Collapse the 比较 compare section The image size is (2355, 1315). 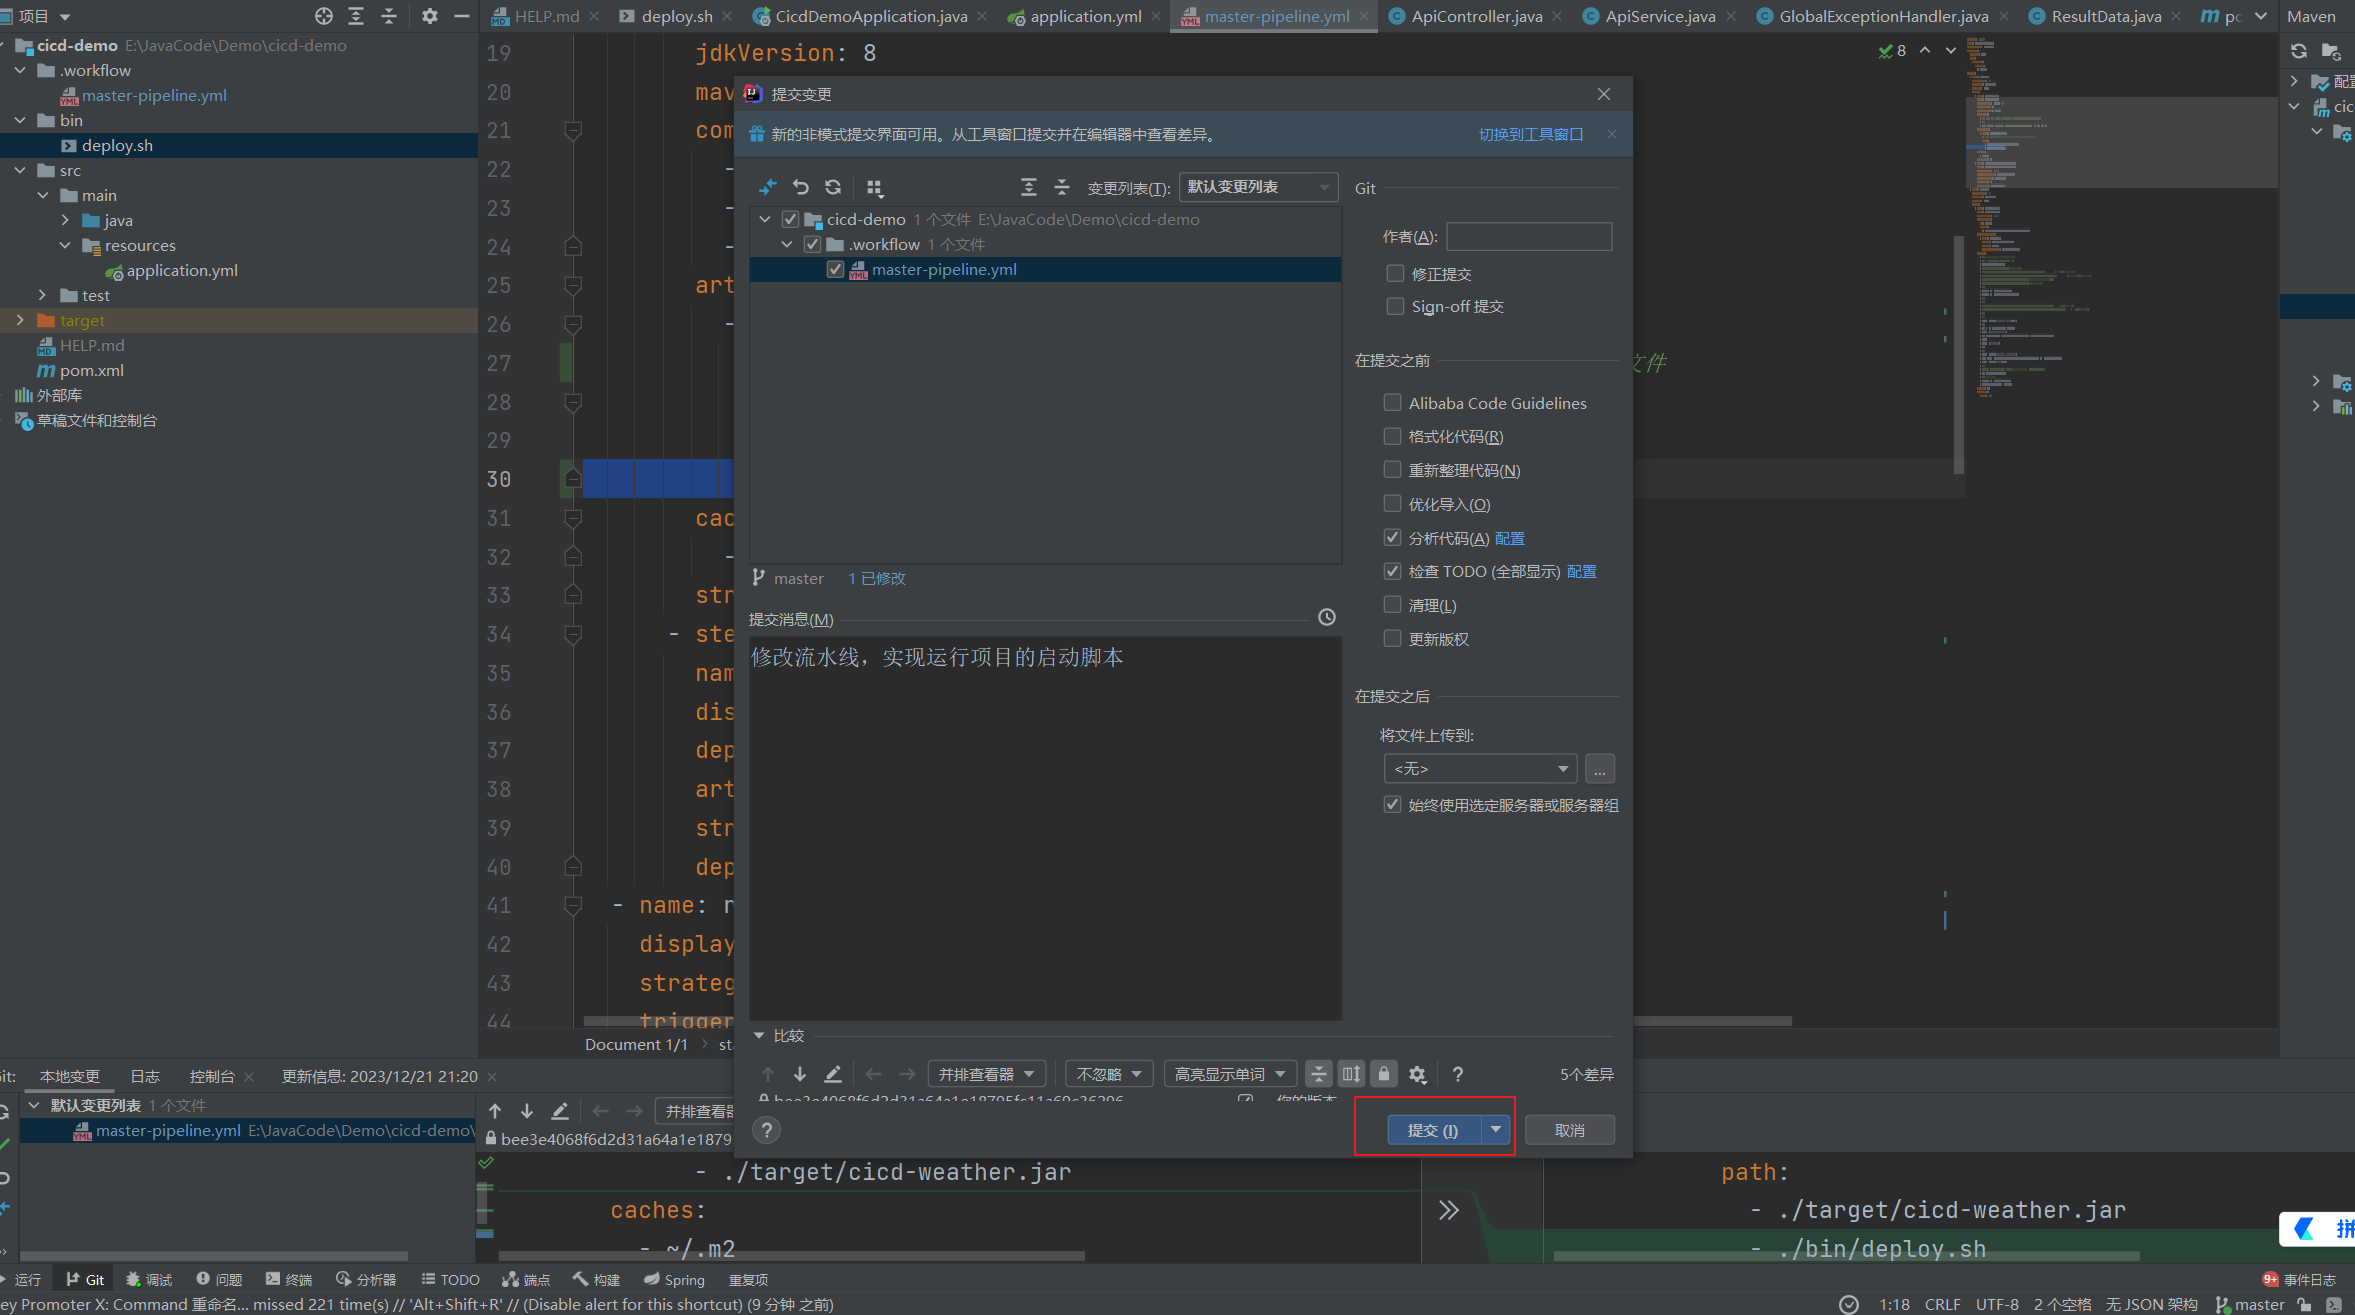coord(759,1035)
